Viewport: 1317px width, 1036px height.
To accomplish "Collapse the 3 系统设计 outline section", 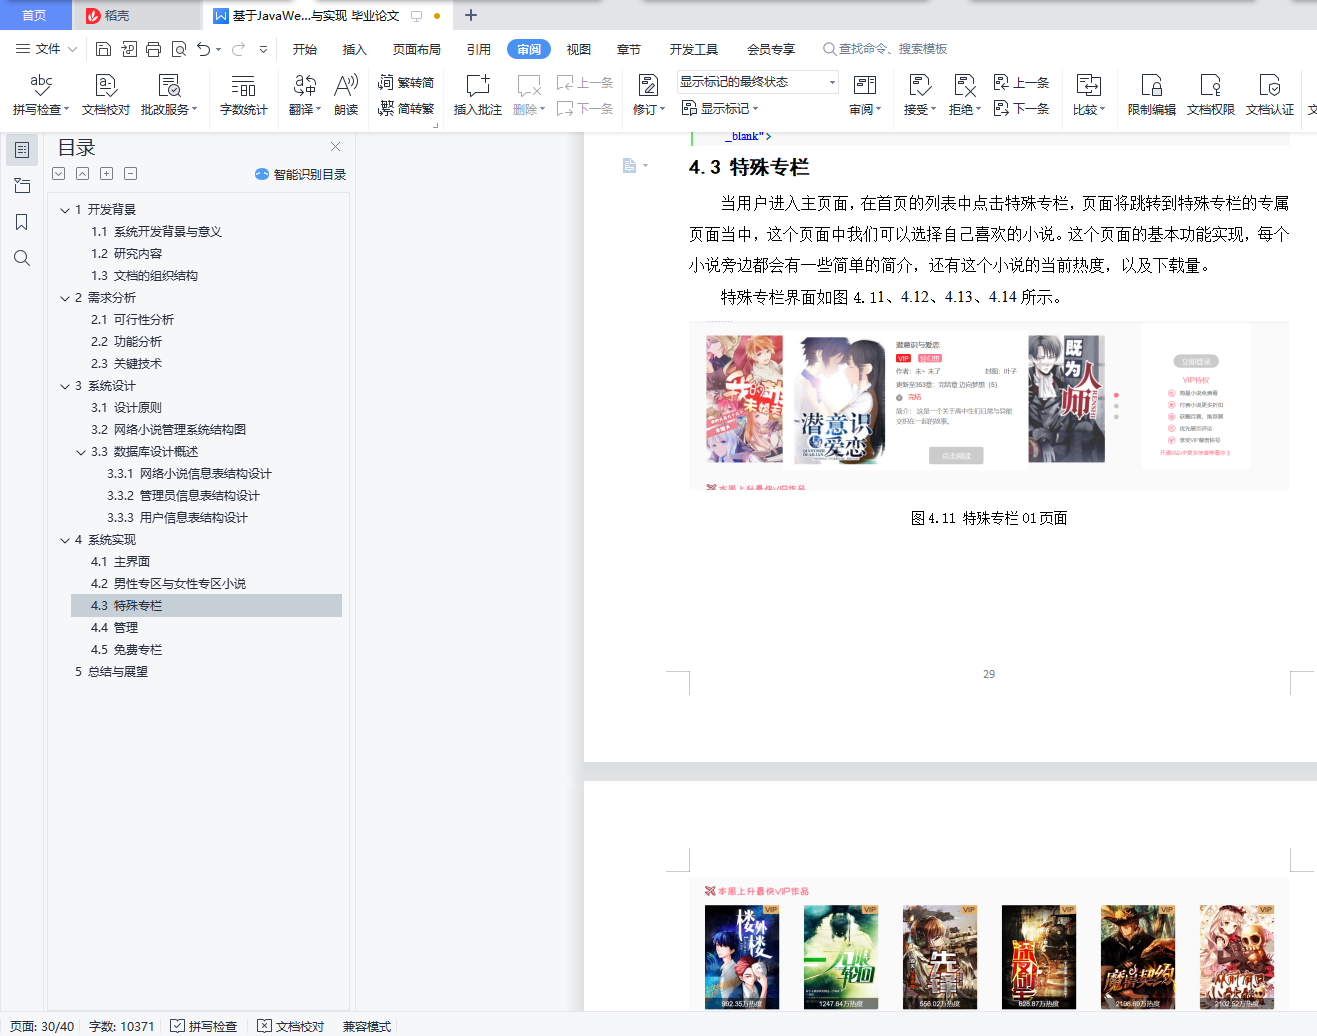I will (65, 386).
